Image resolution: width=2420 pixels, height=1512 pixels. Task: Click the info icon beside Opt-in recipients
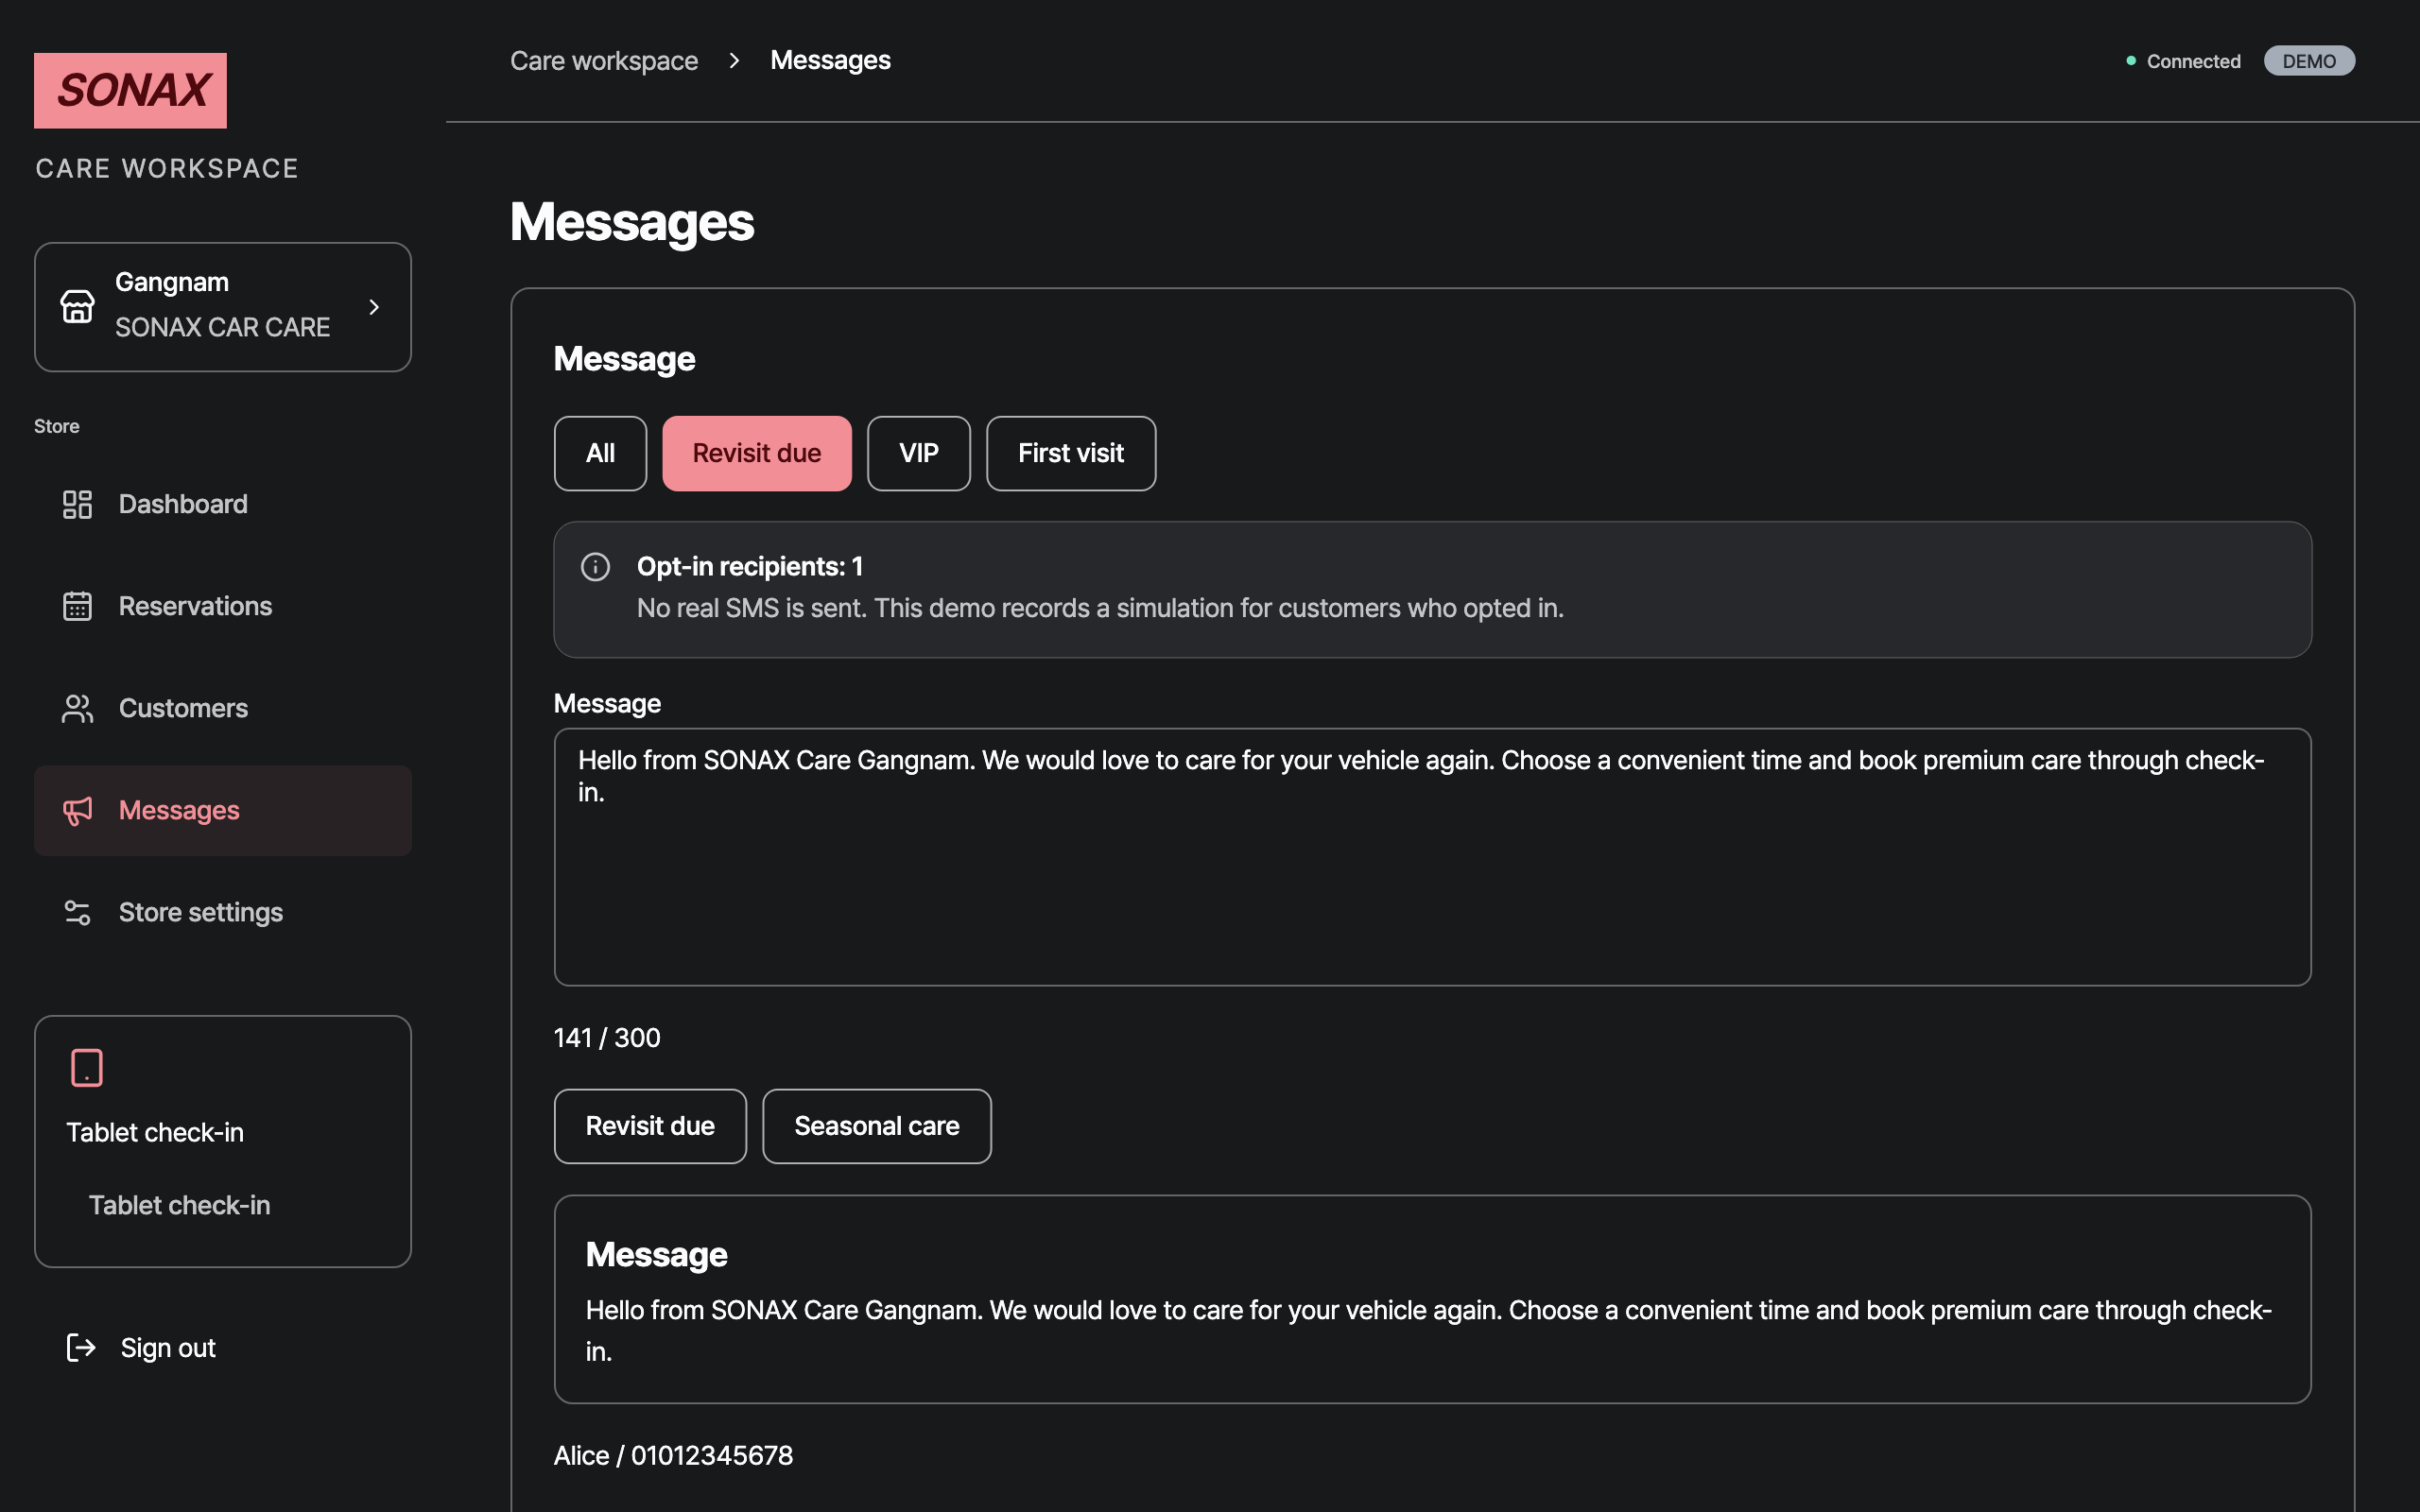tap(595, 567)
